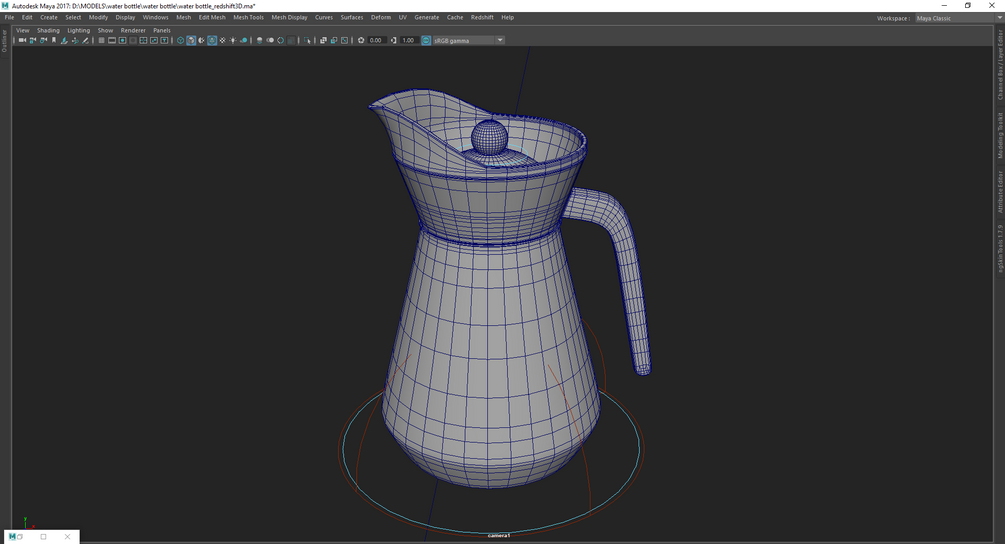
Task: Open the Attribute Editor side tab
Action: pos(1000,192)
